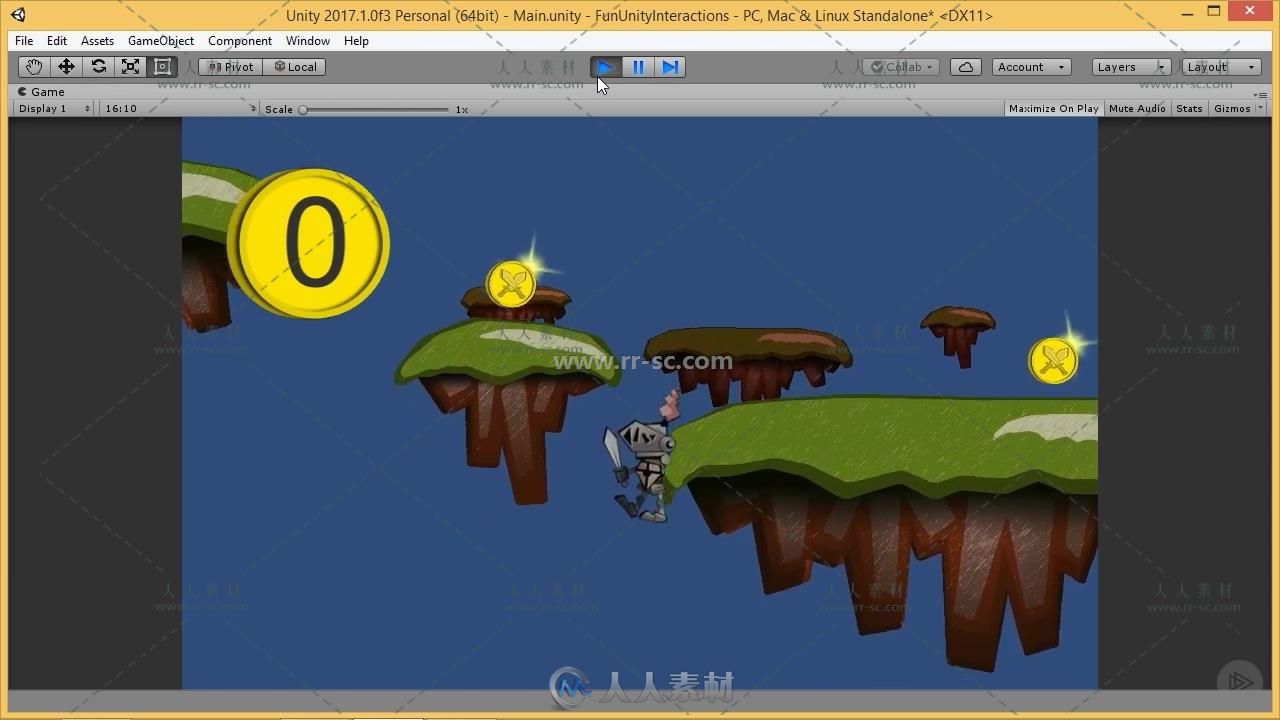Select the Move tool

[66, 67]
